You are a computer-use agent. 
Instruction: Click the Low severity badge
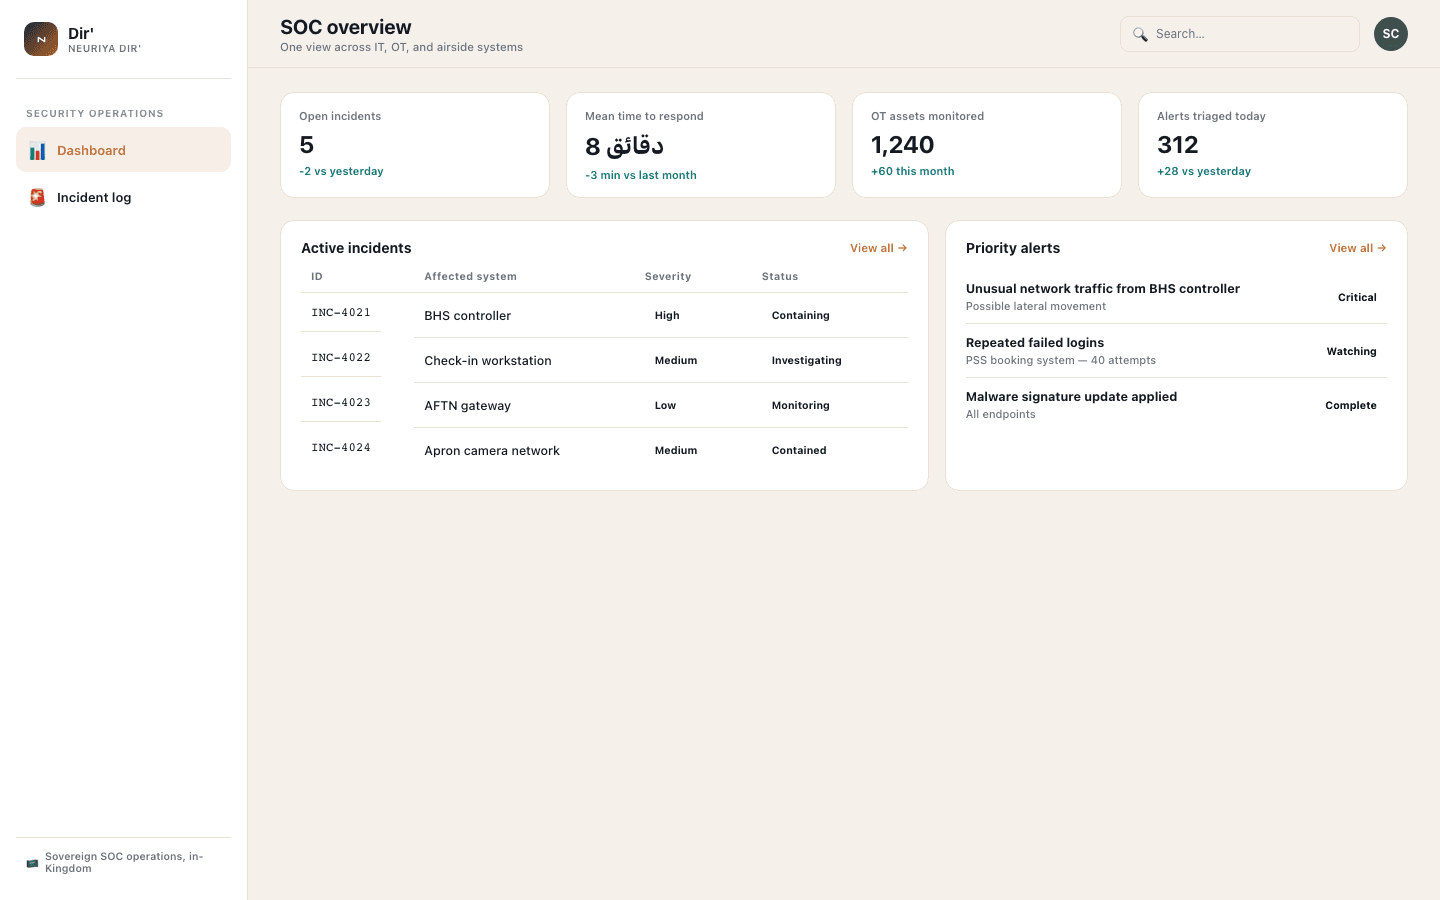point(665,406)
